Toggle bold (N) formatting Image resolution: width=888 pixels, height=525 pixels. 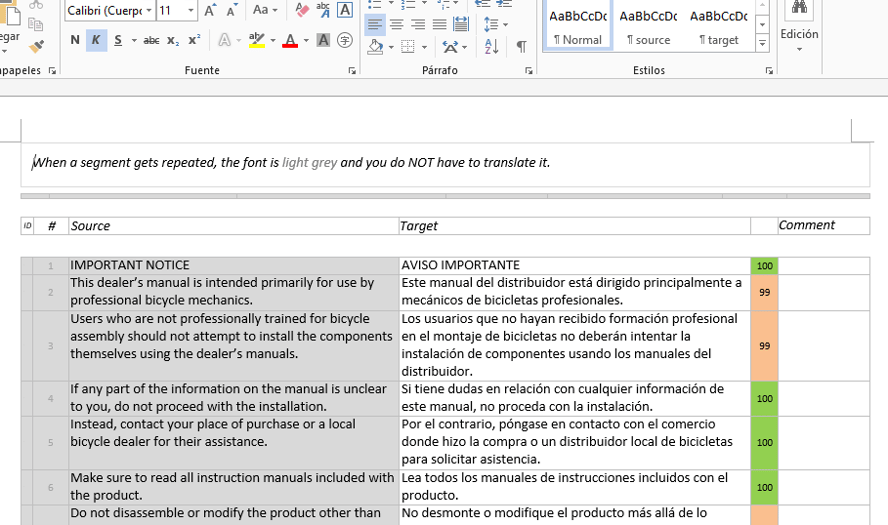[75, 40]
